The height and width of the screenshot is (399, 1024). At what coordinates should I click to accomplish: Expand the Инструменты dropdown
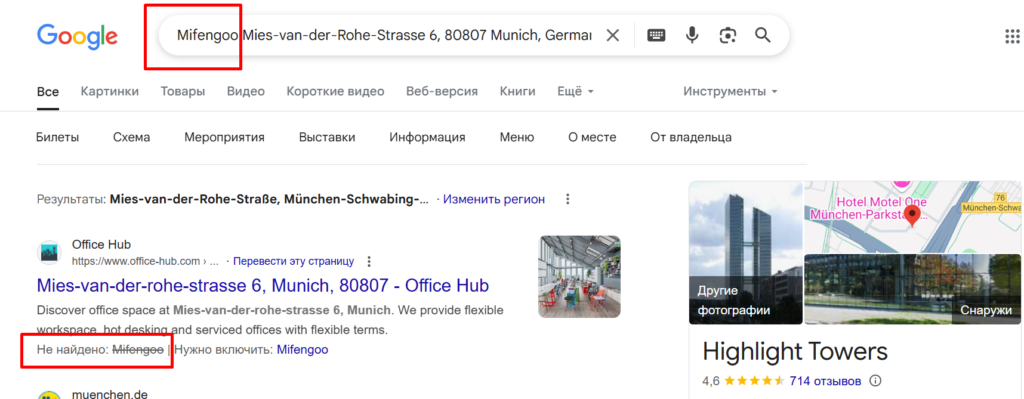click(x=730, y=91)
